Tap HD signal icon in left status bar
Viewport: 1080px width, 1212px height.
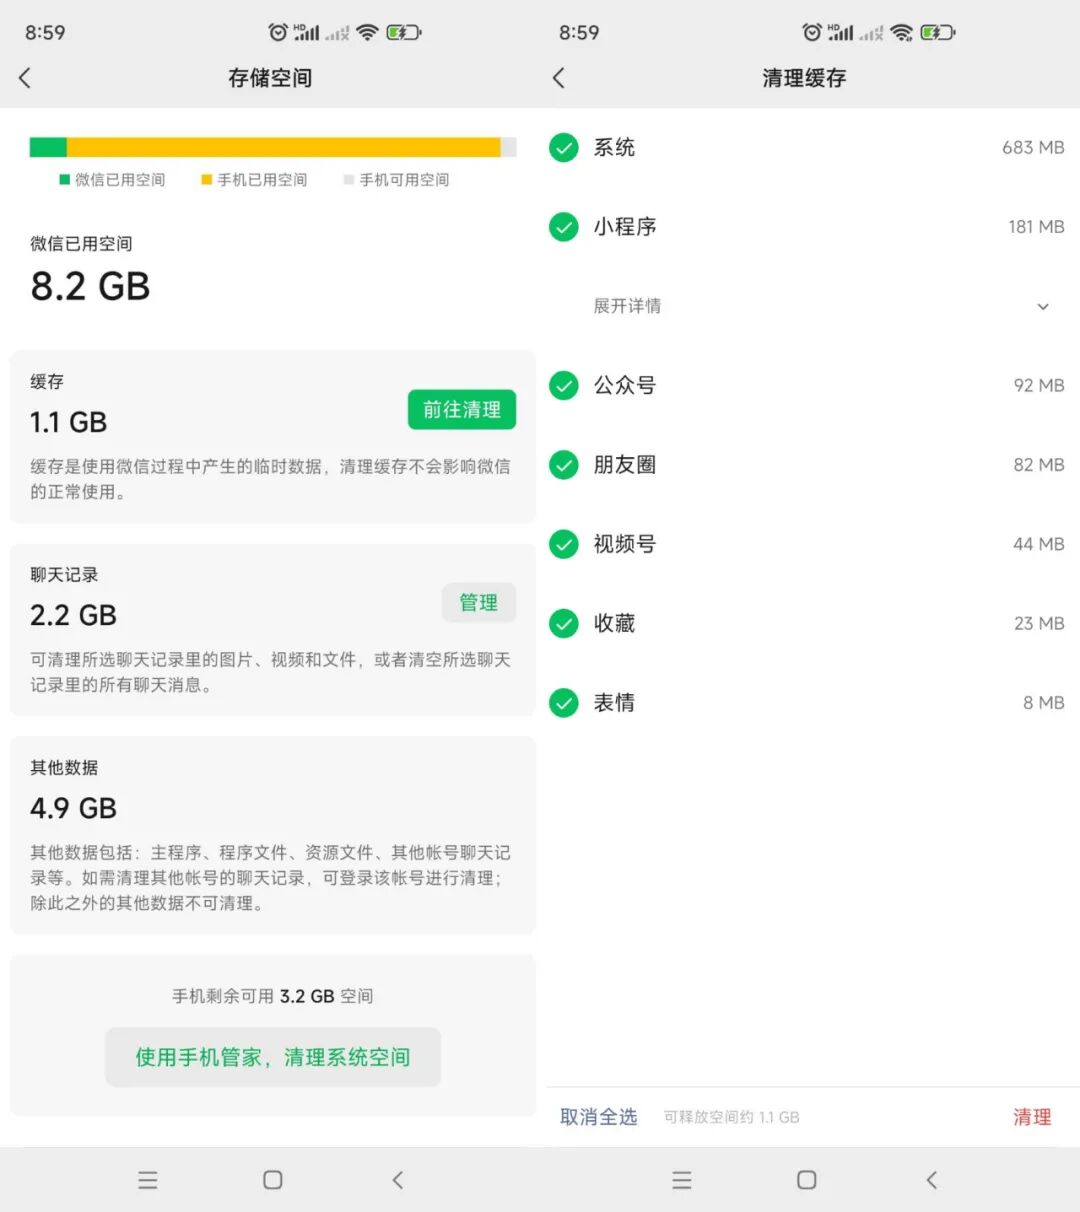(x=307, y=32)
